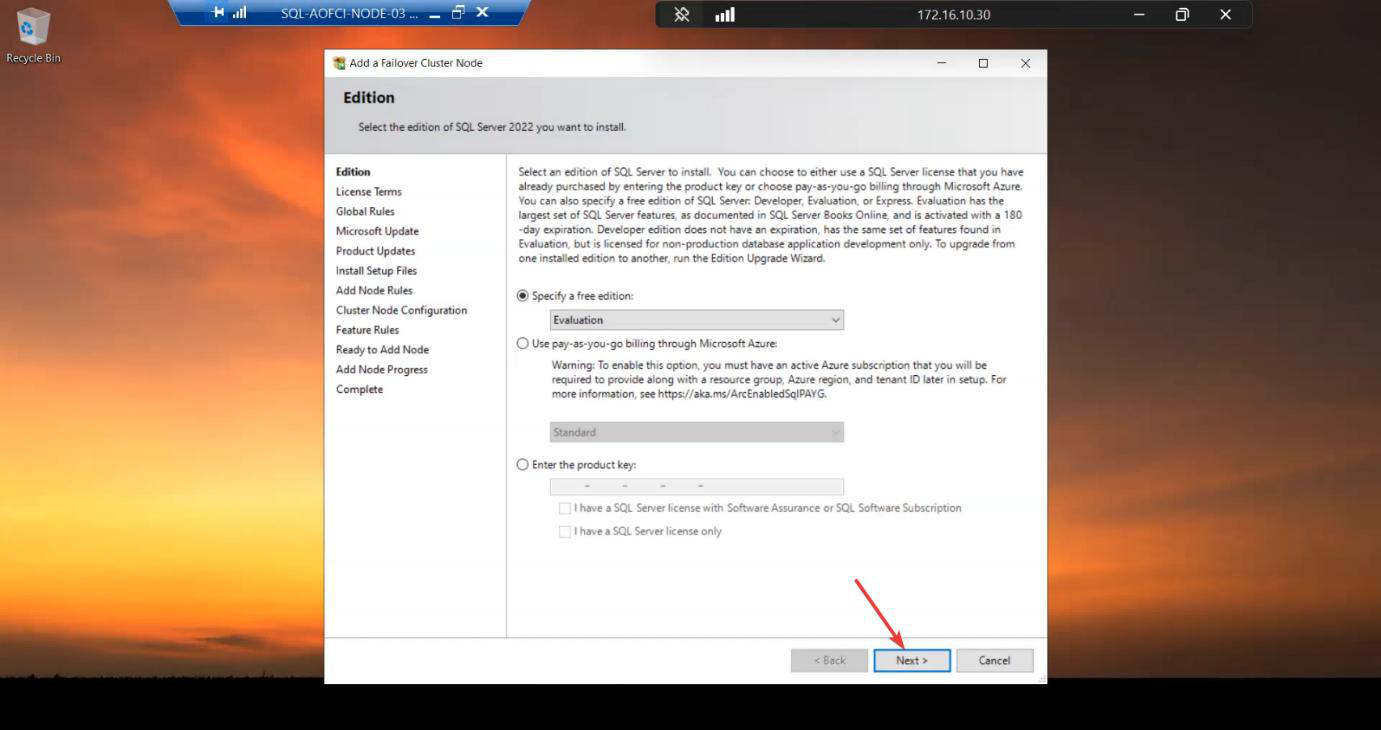
Task: Click the setup icon in dialog title bar
Action: pyautogui.click(x=340, y=63)
